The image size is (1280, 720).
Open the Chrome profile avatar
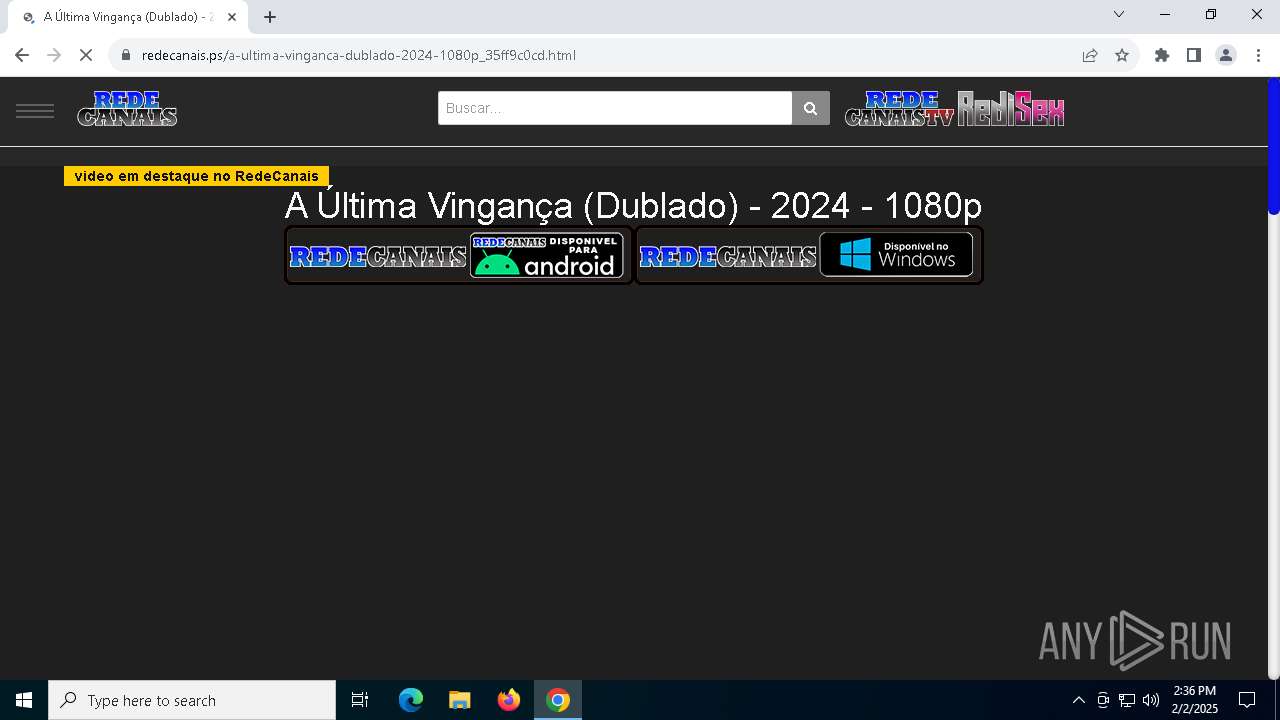point(1226,55)
